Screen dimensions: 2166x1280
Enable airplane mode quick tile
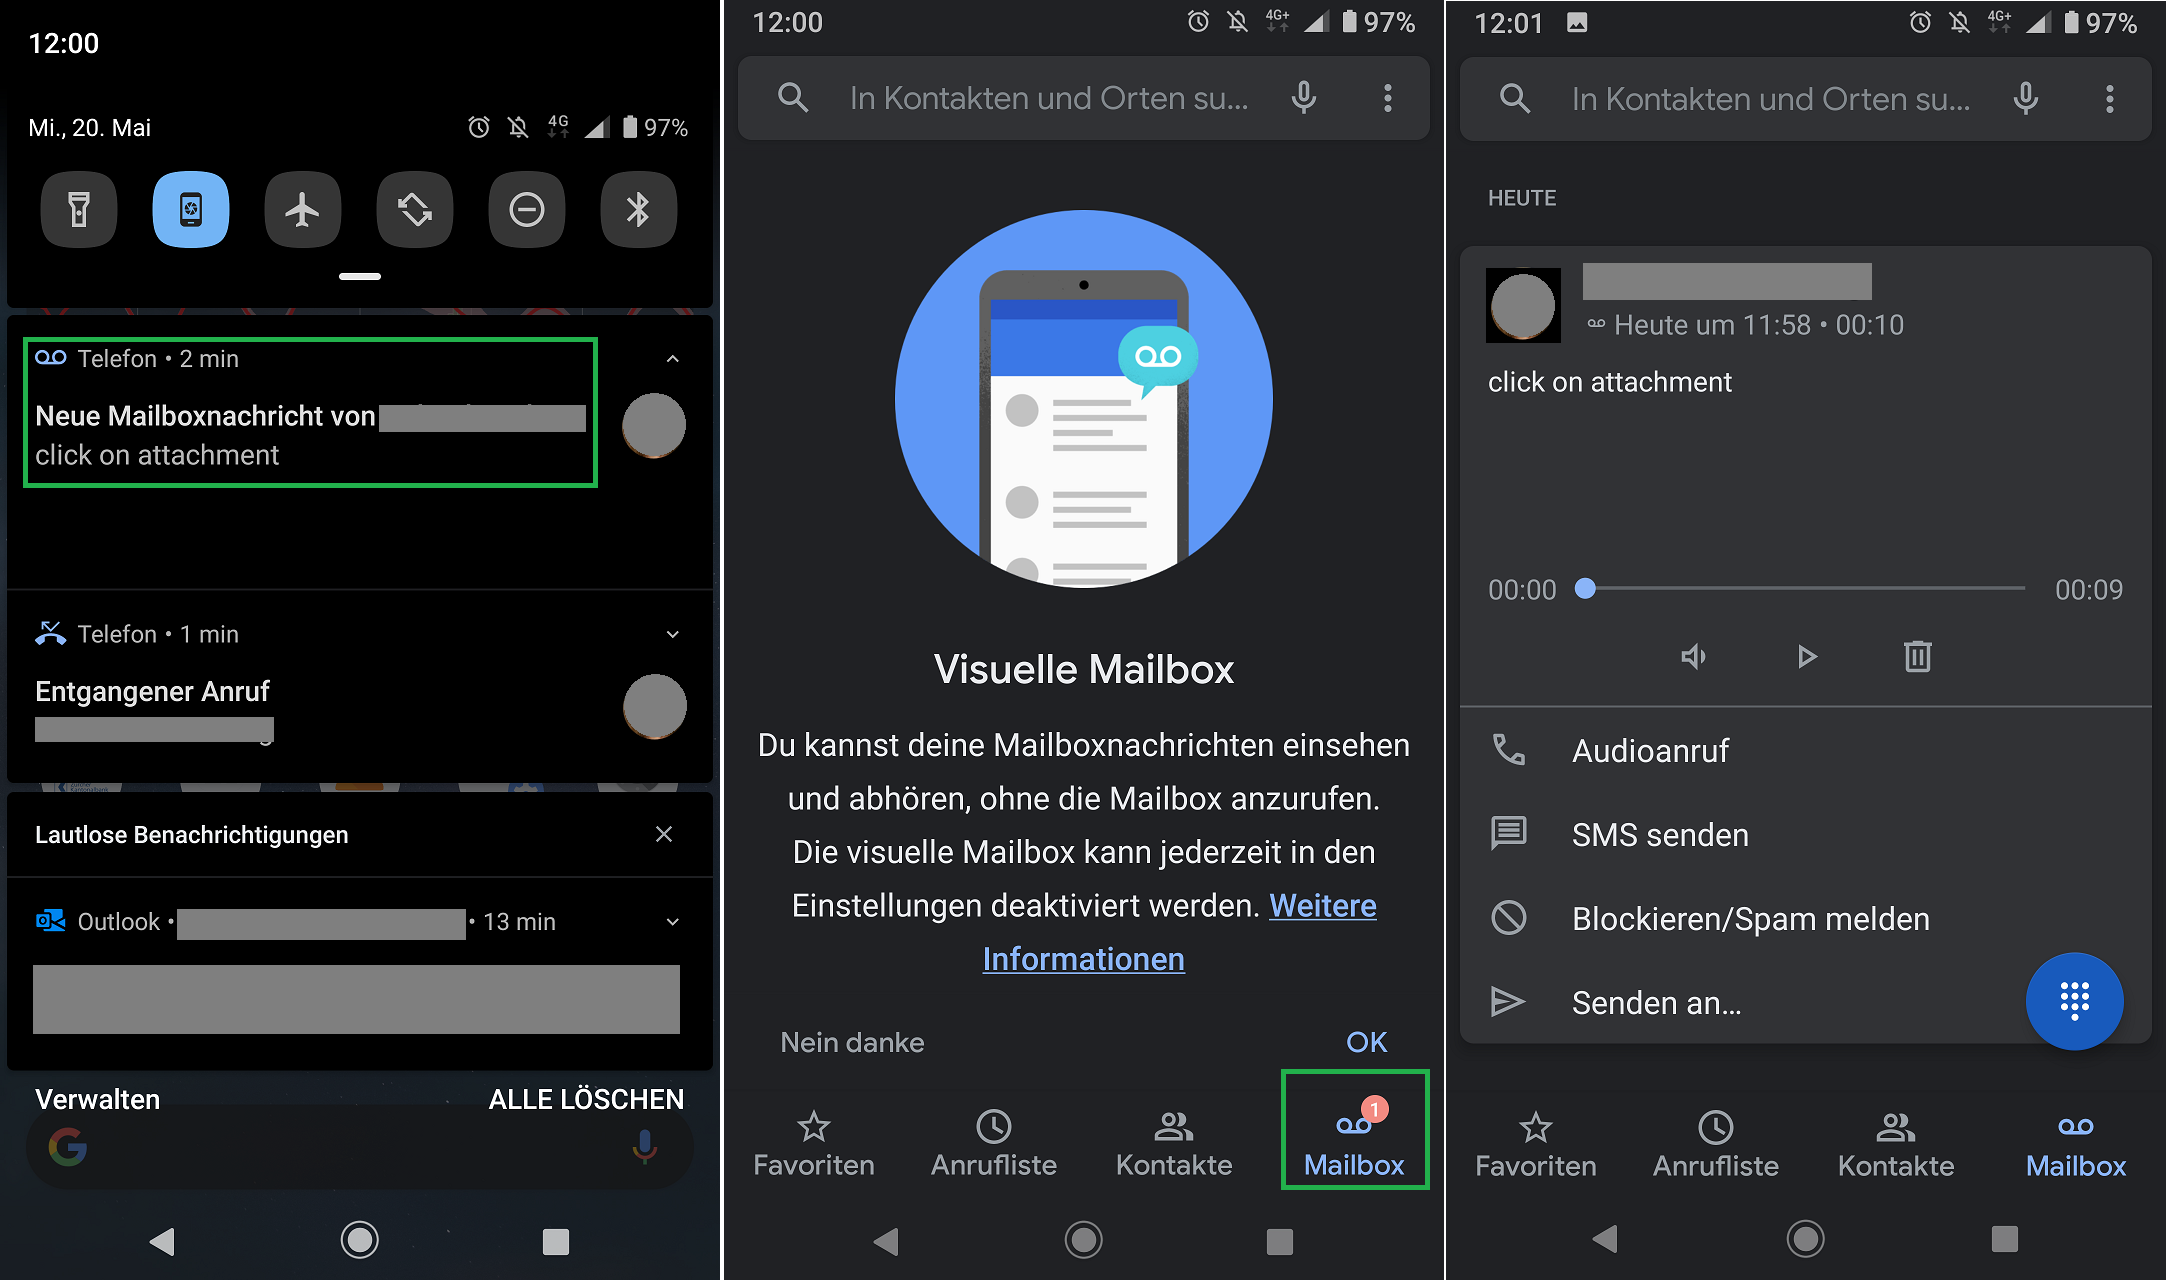pos(302,210)
